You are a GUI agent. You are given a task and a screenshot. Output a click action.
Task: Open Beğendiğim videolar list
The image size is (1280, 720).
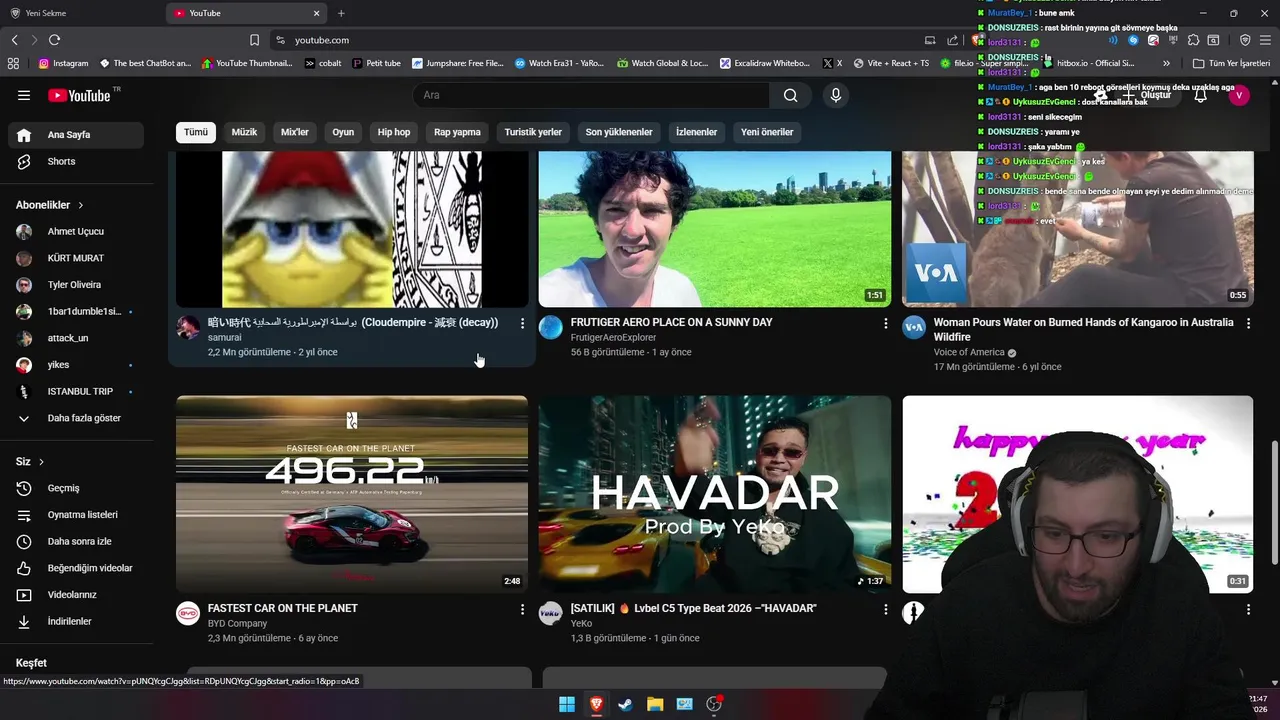76,568
